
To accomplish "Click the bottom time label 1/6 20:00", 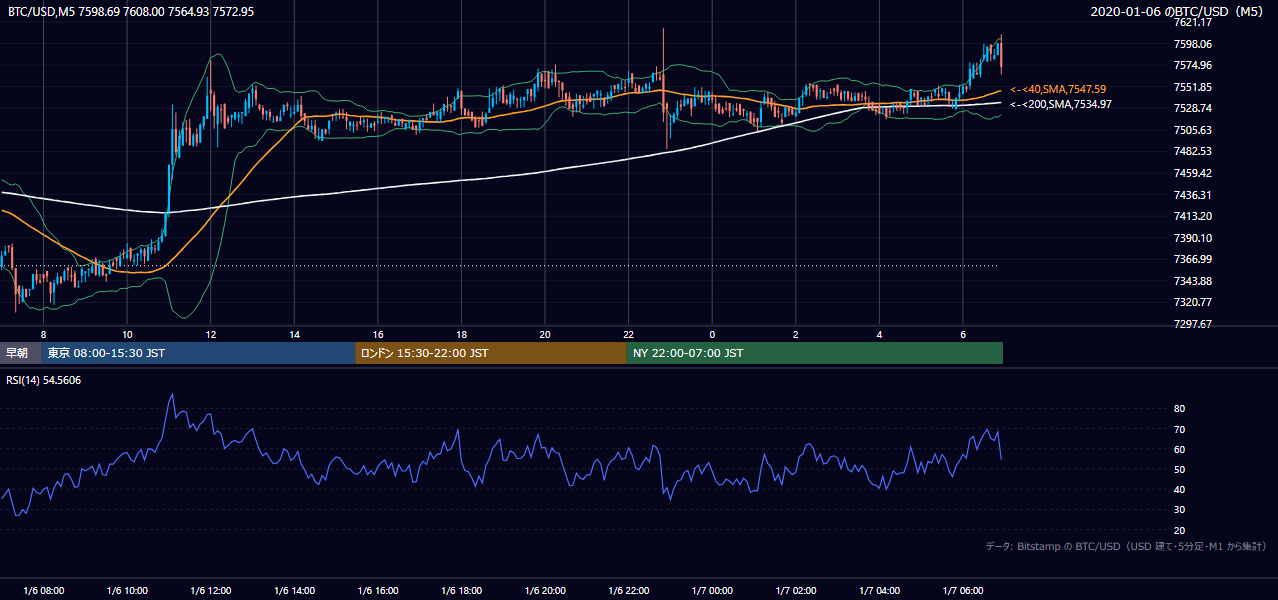I will coord(545,591).
